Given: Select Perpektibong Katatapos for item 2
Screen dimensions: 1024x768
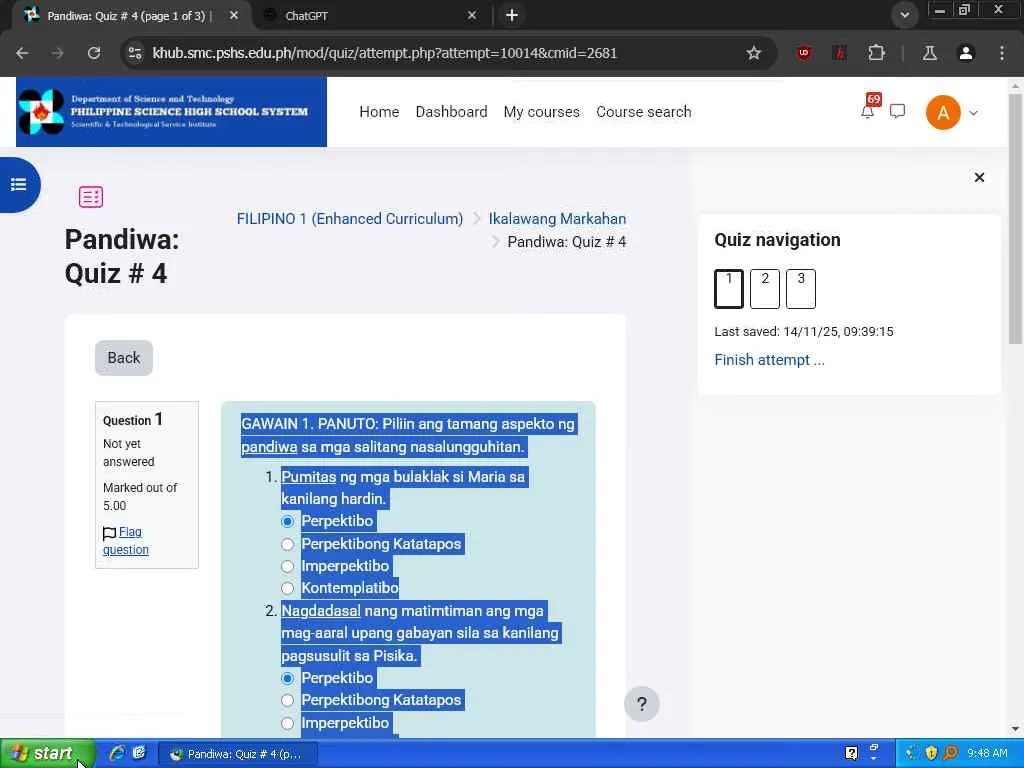Looking at the screenshot, I should coord(287,700).
